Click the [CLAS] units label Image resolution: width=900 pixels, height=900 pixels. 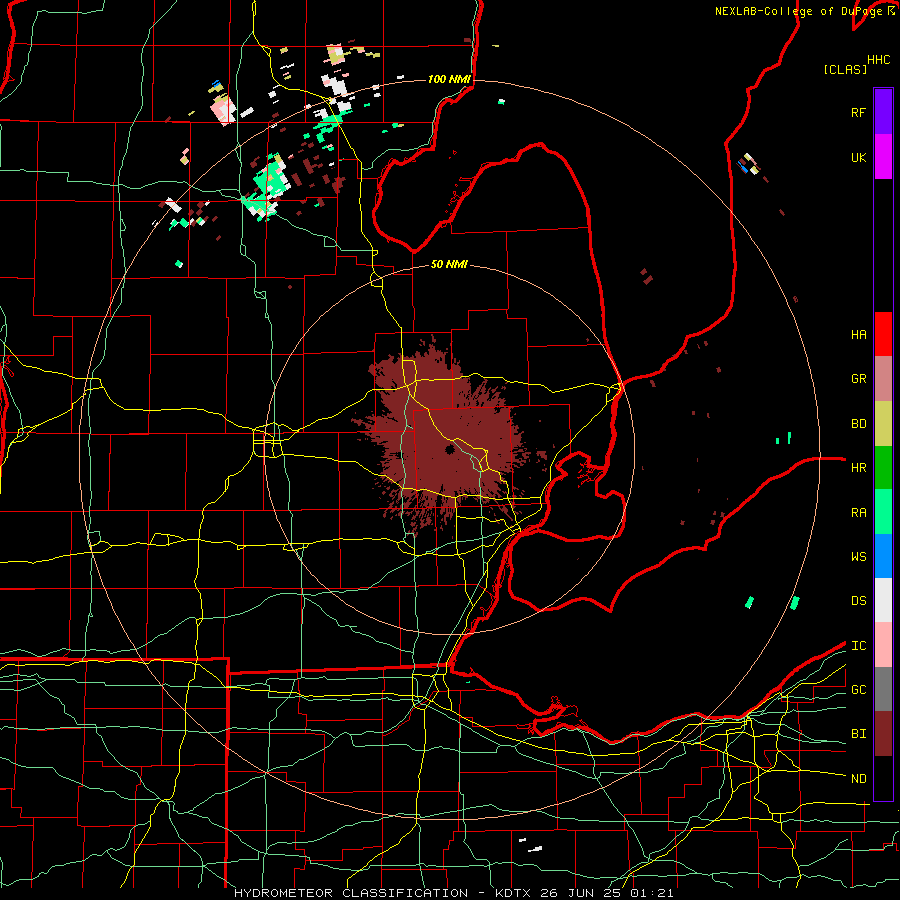point(845,69)
